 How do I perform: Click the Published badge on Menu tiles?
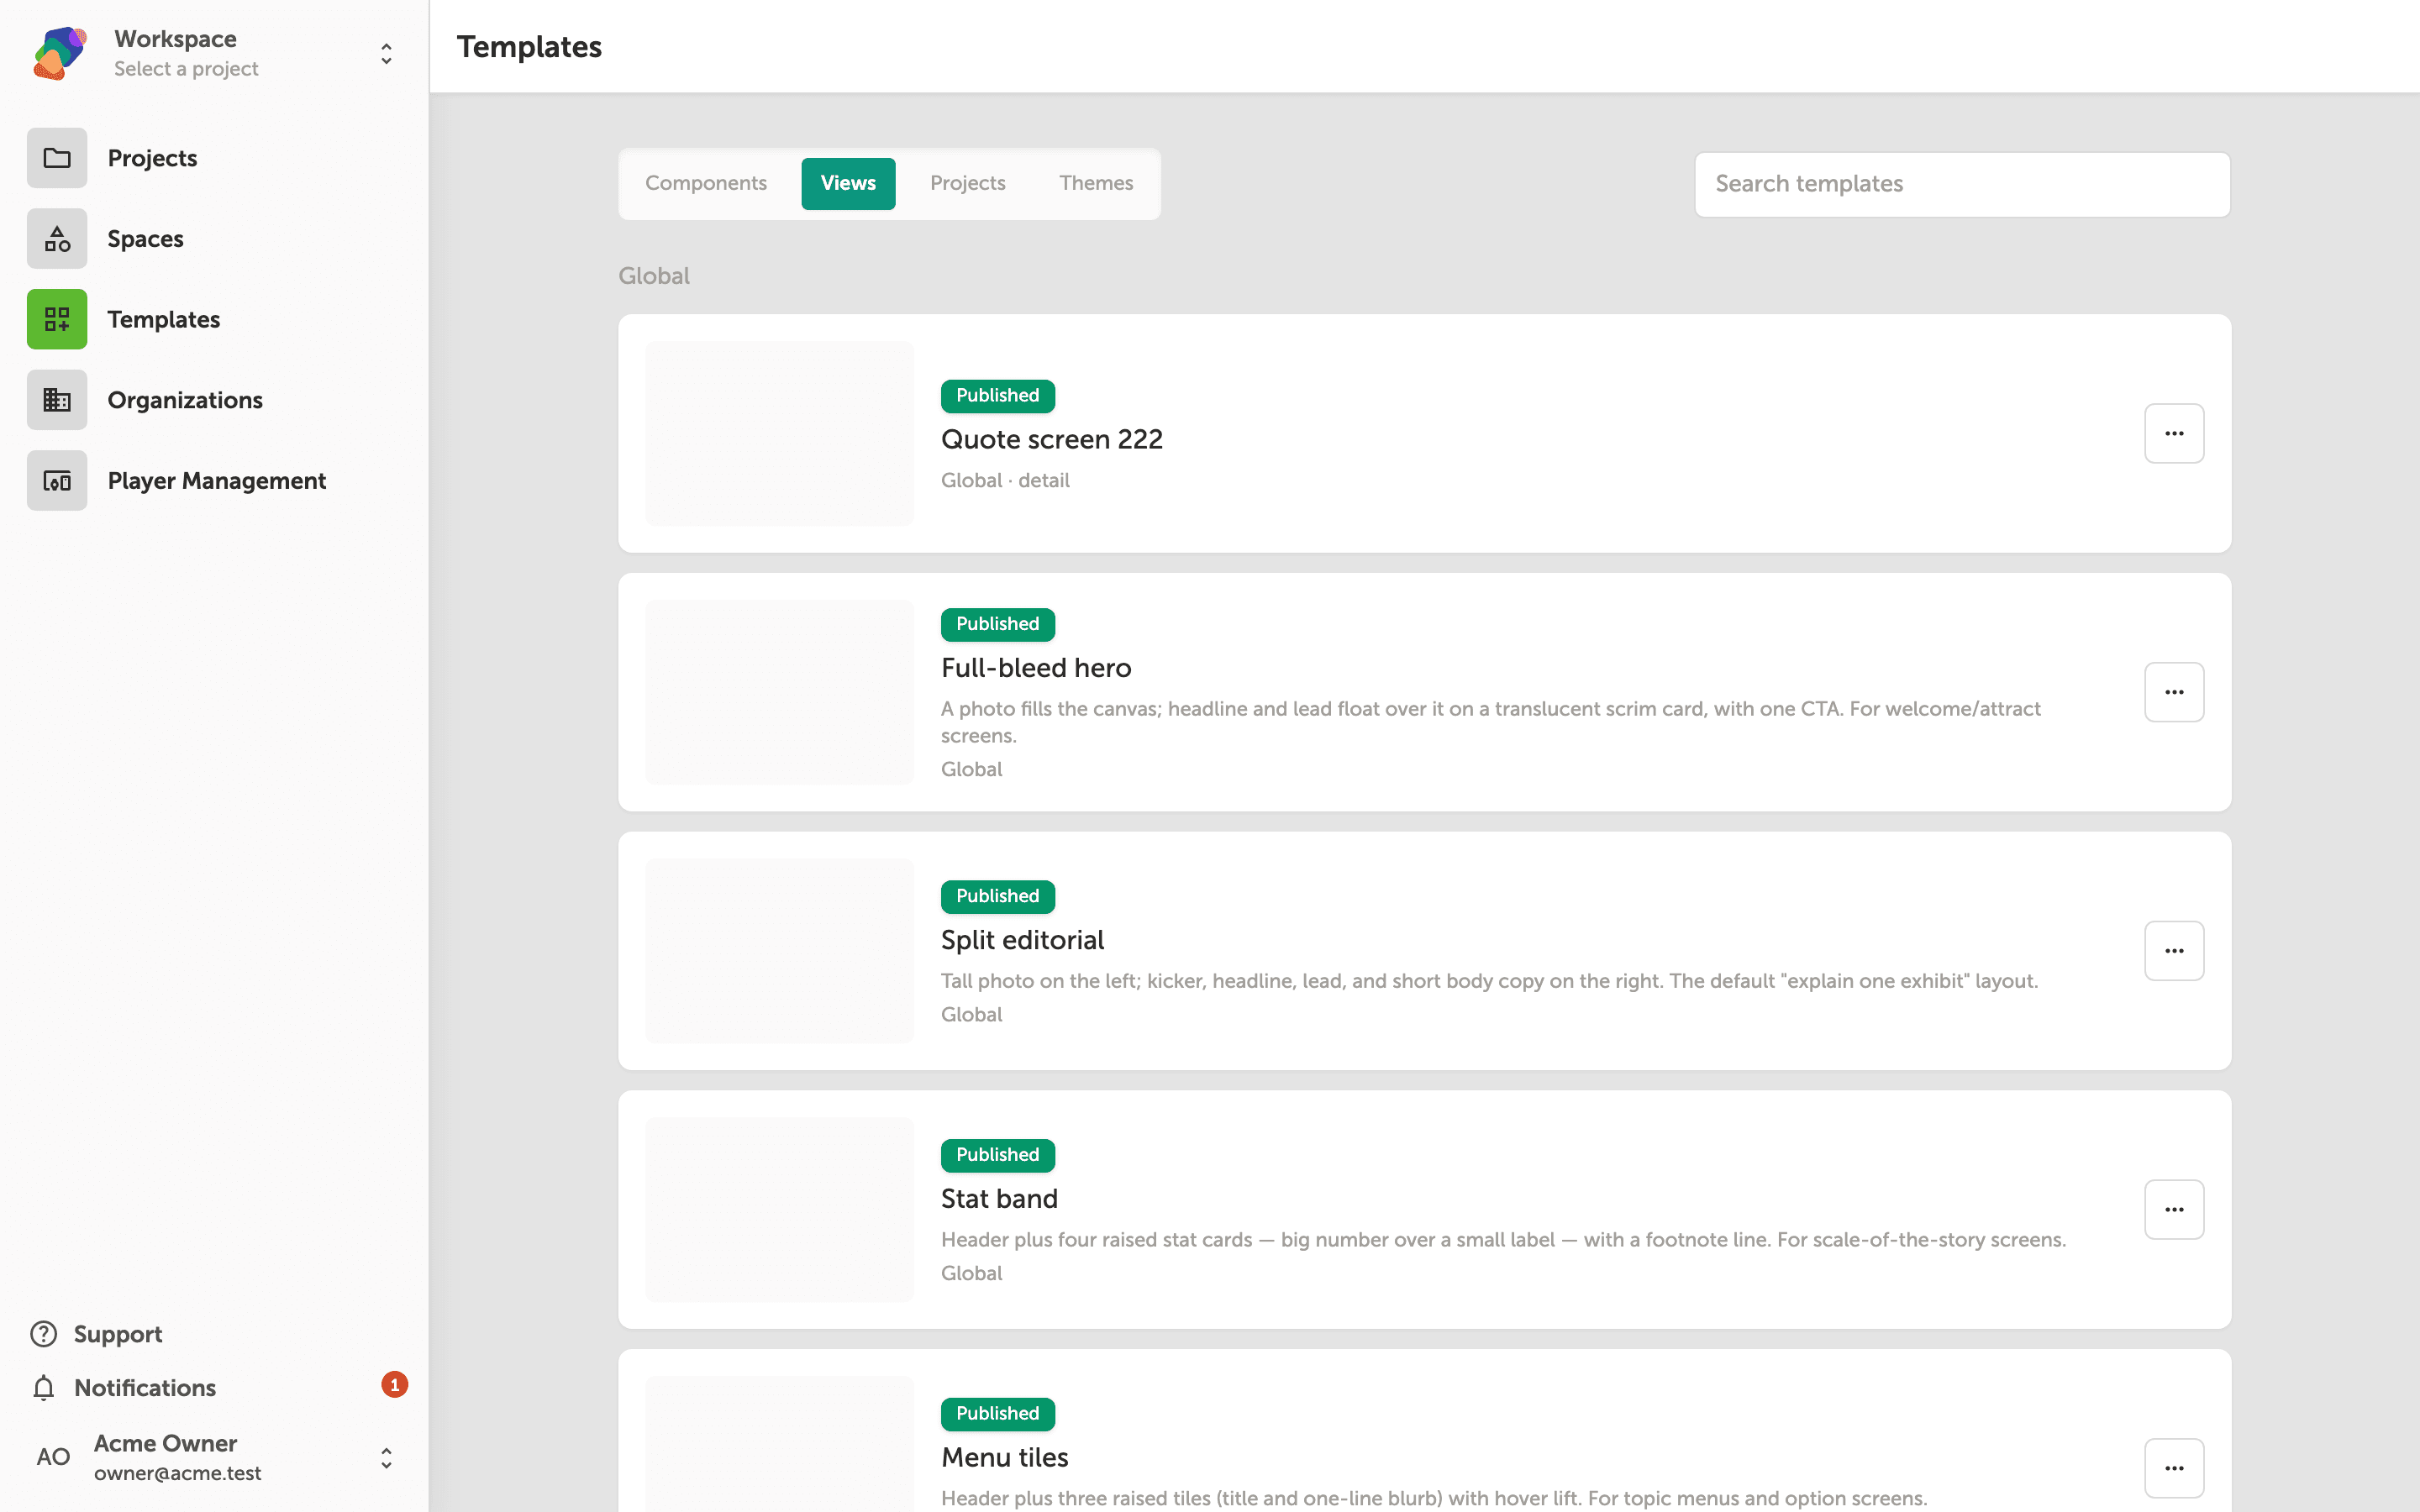(x=997, y=1414)
